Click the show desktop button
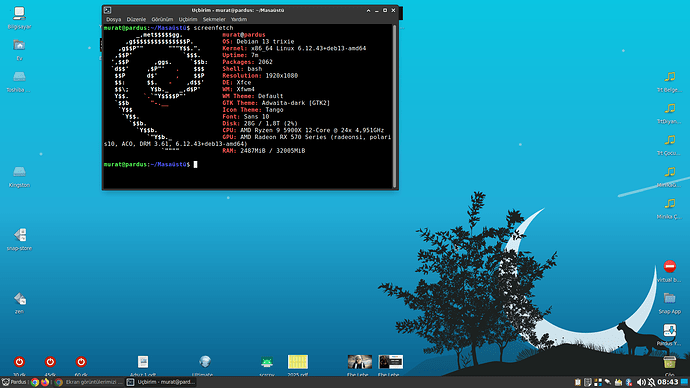 [684, 382]
